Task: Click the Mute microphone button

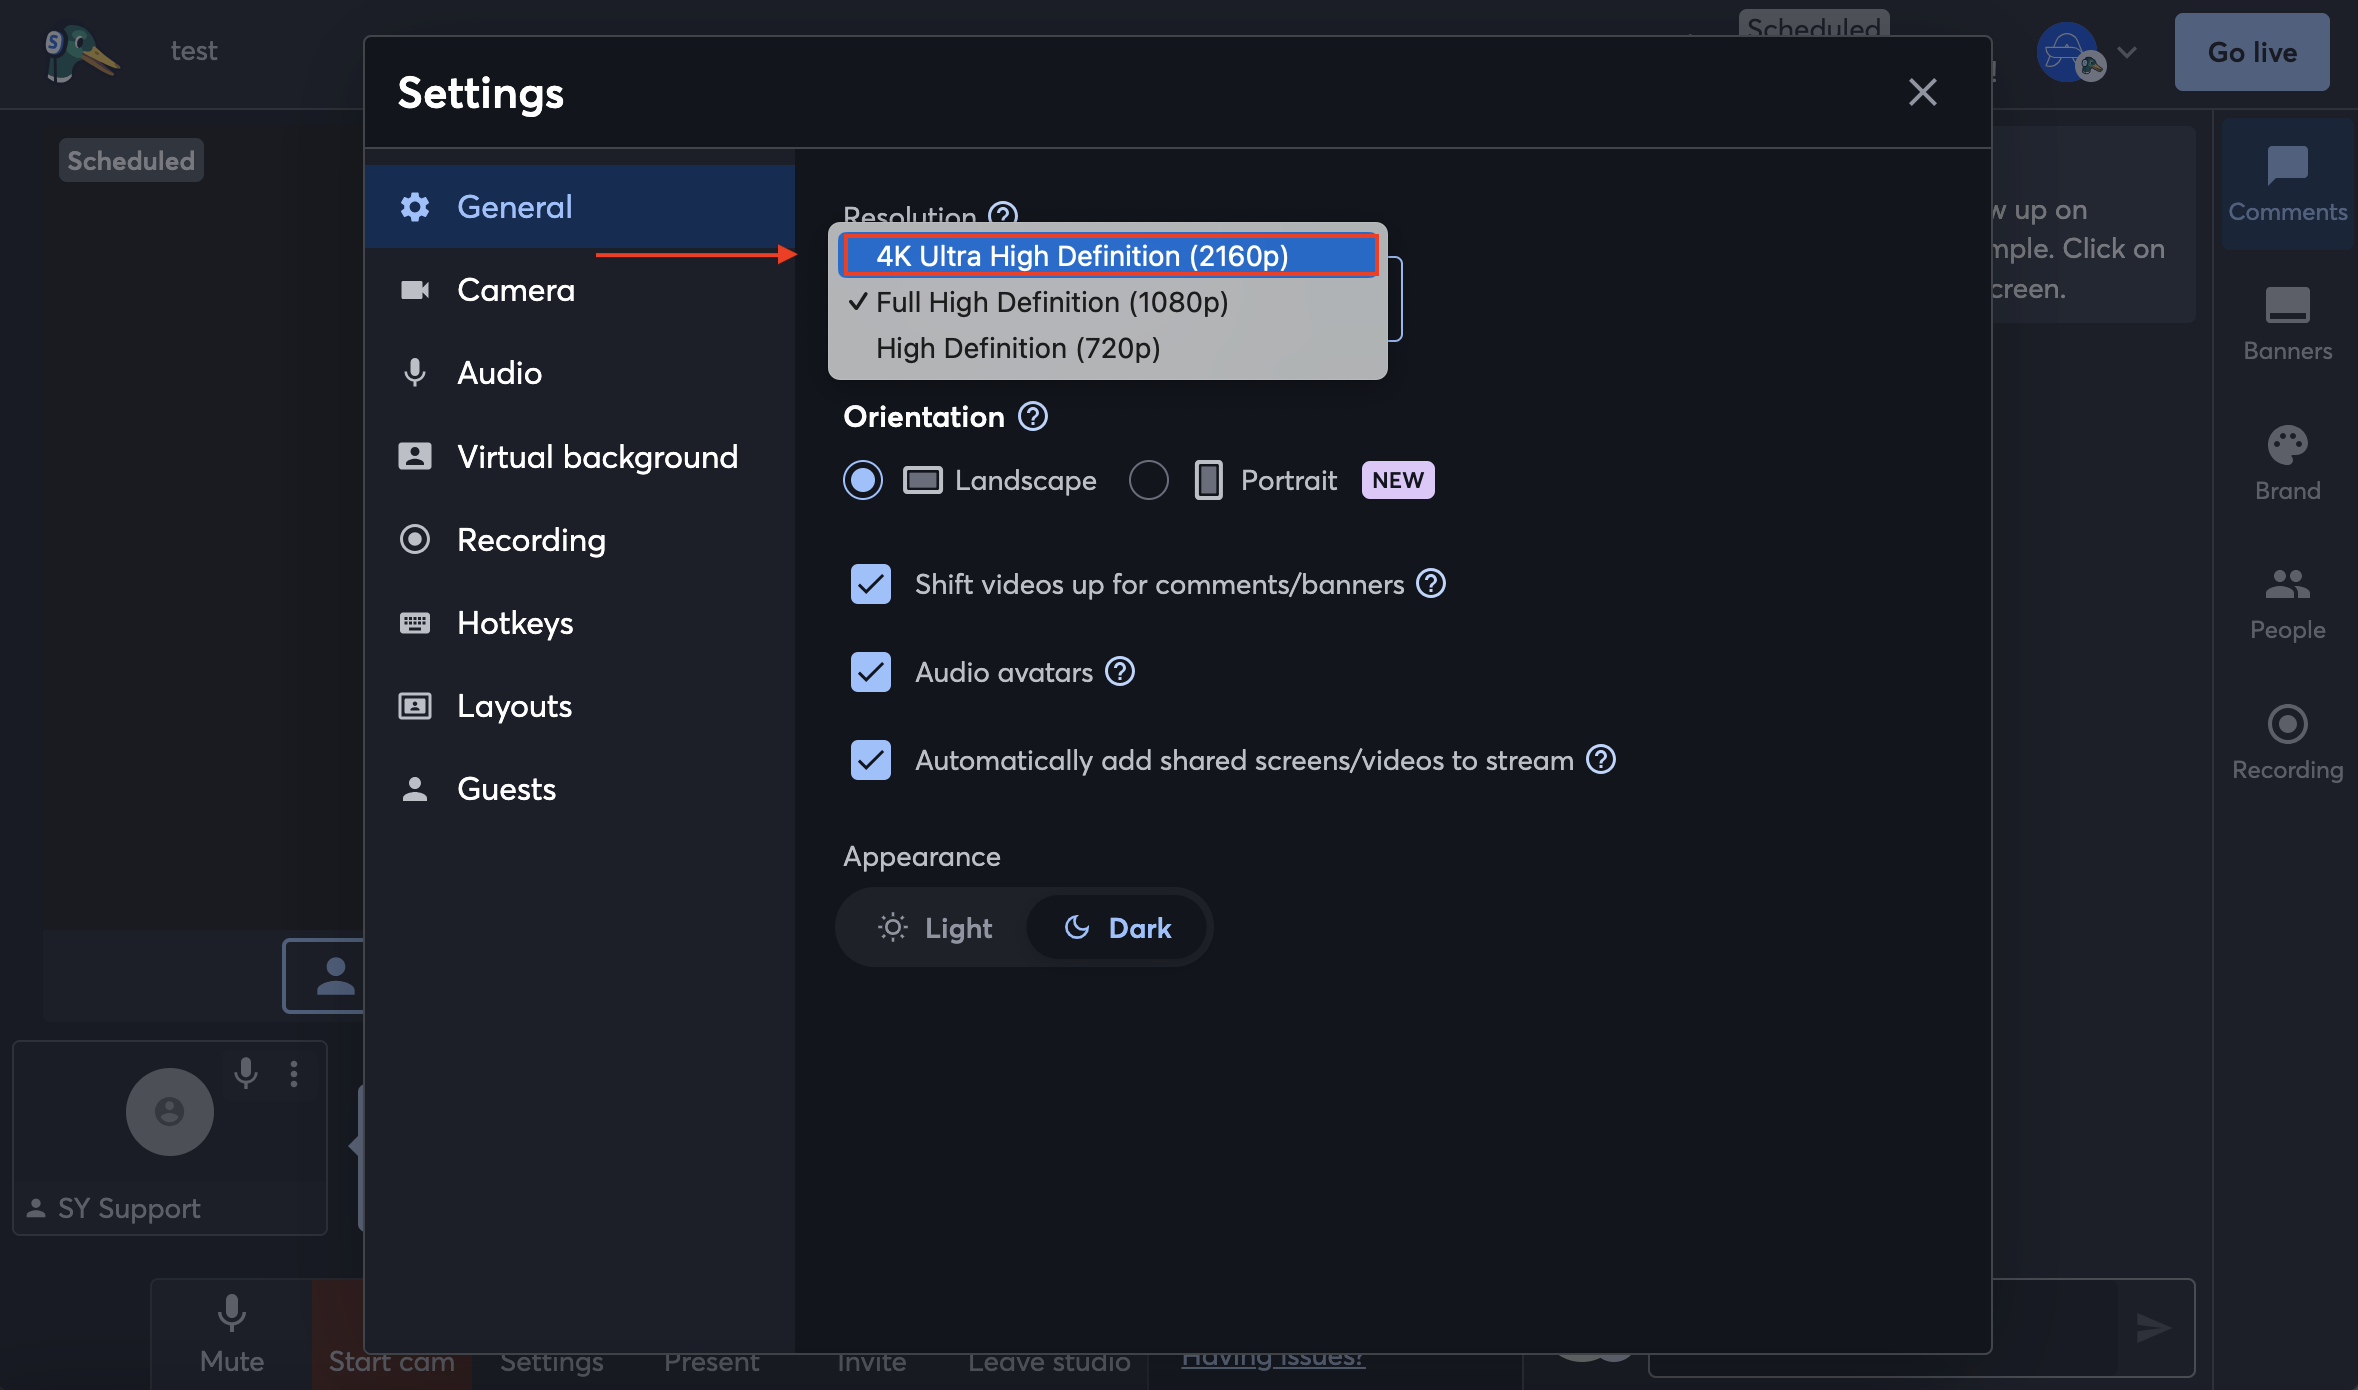Action: coord(232,1334)
